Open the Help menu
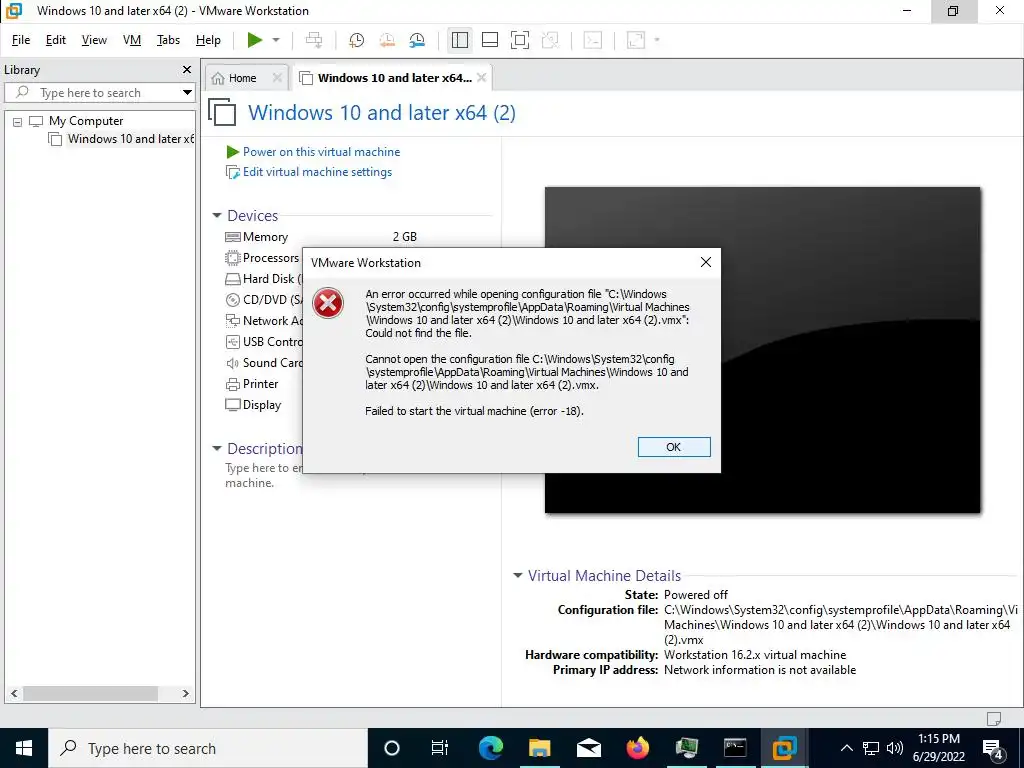The width and height of the screenshot is (1024, 768). click(x=208, y=40)
